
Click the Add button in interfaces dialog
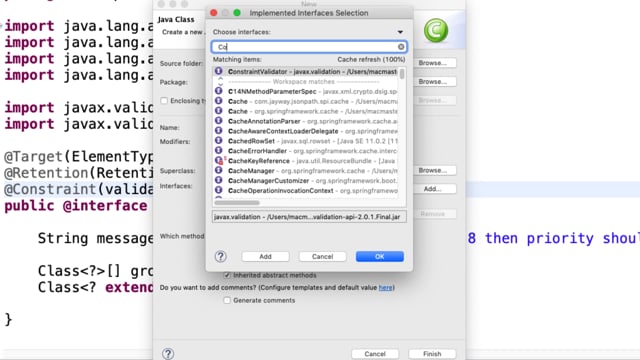pos(265,256)
